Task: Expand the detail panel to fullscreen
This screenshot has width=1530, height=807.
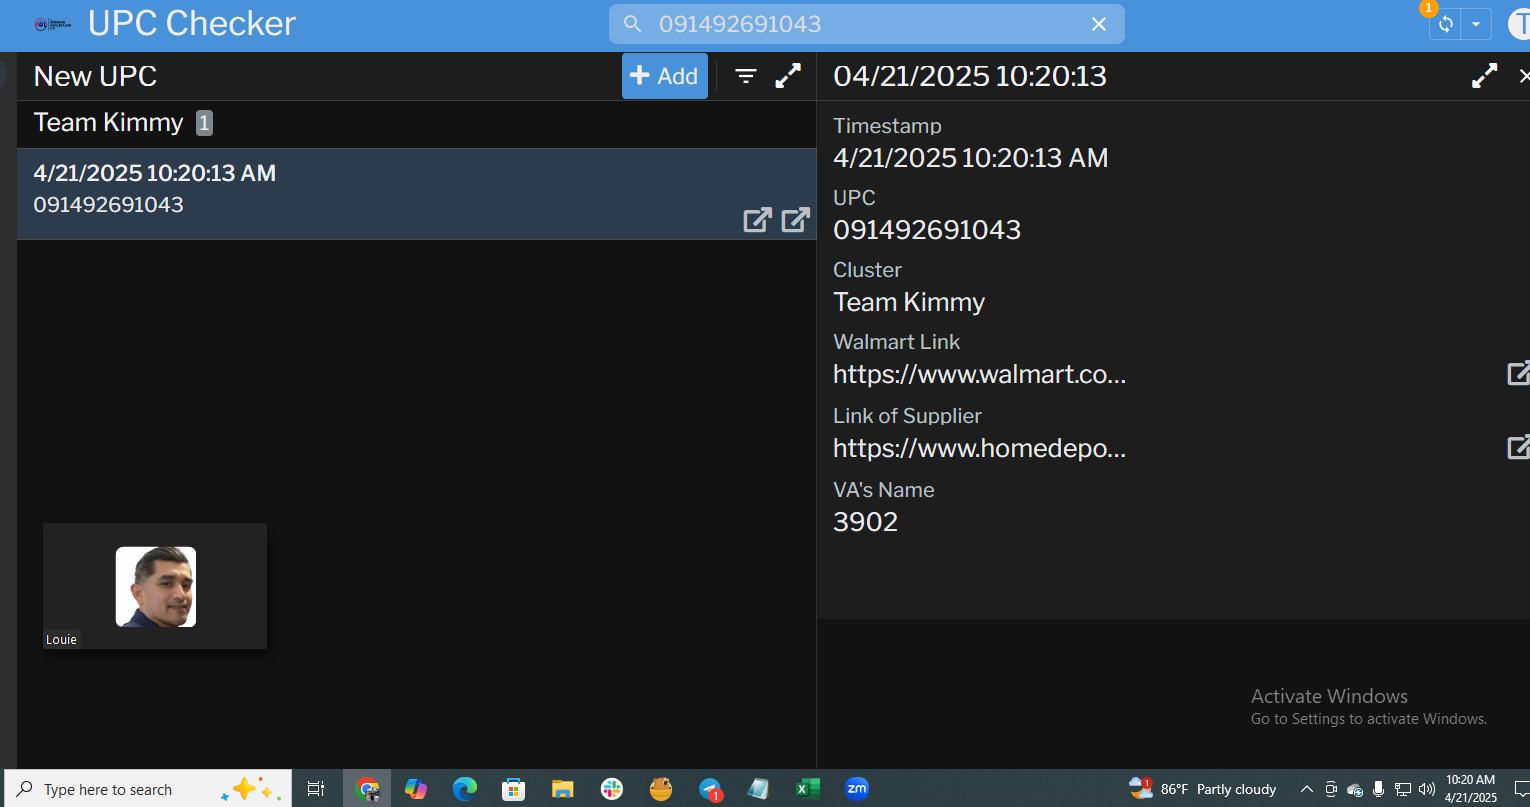Action: 1484,76
